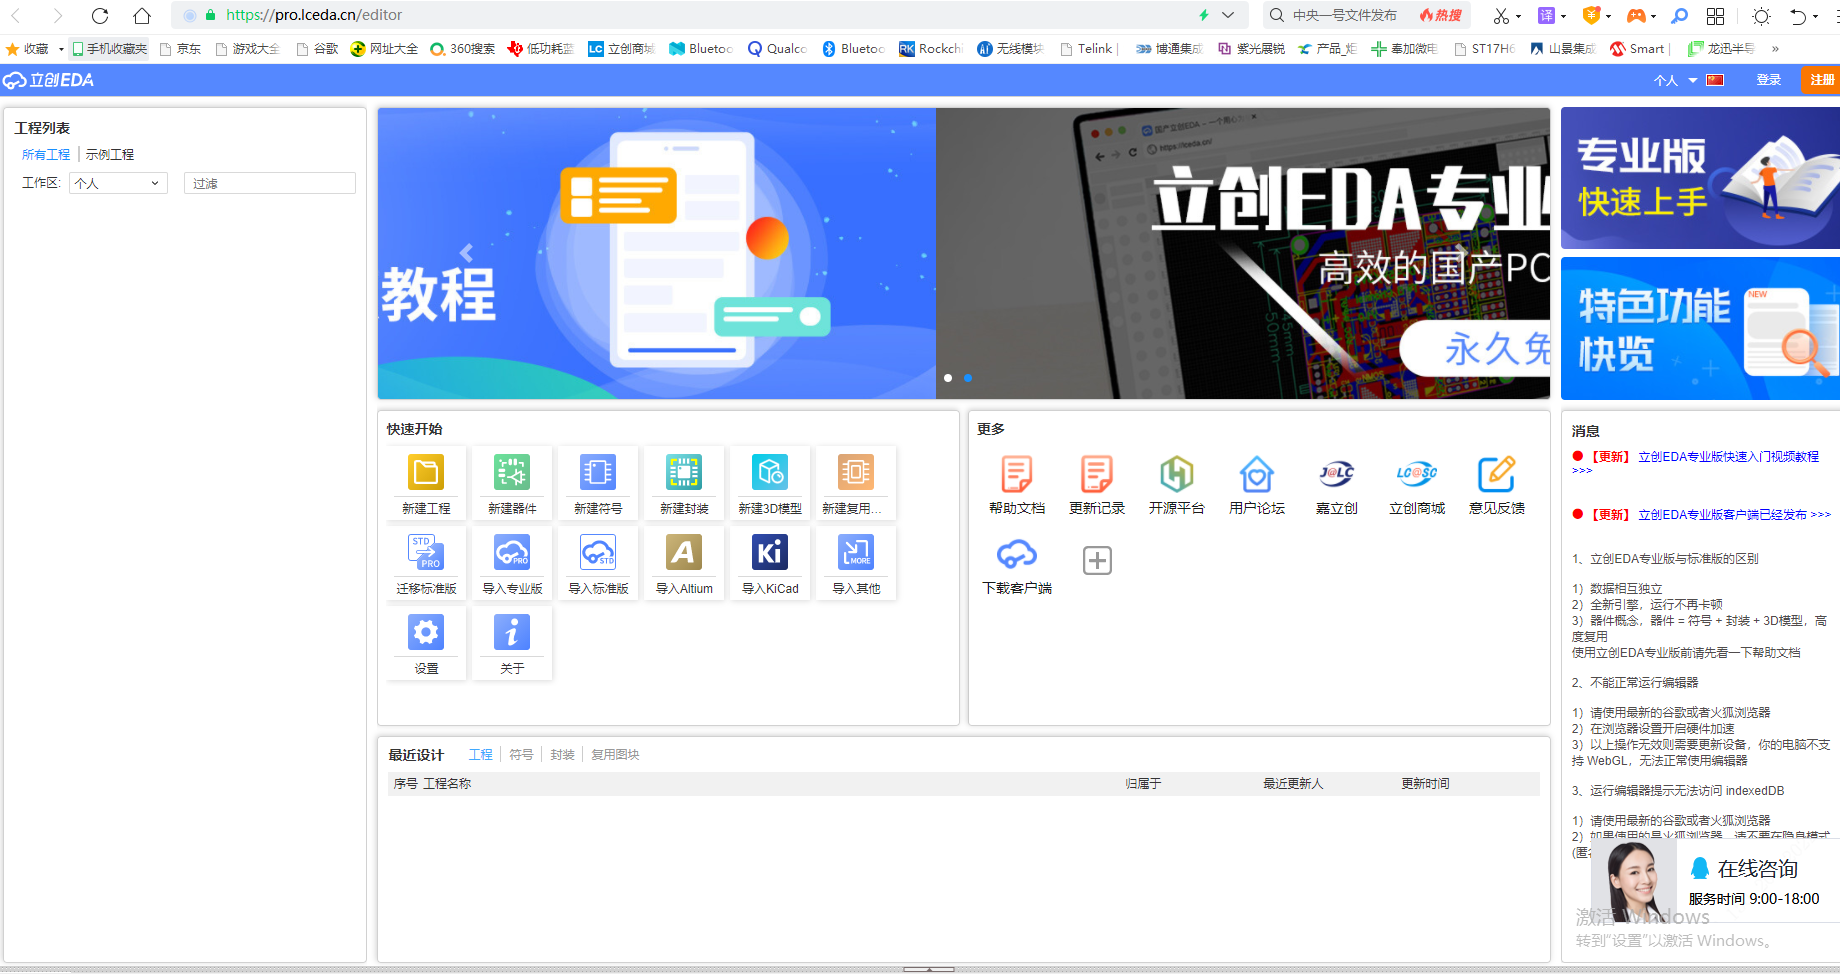Click the 最近更新人 column header

click(x=1293, y=784)
